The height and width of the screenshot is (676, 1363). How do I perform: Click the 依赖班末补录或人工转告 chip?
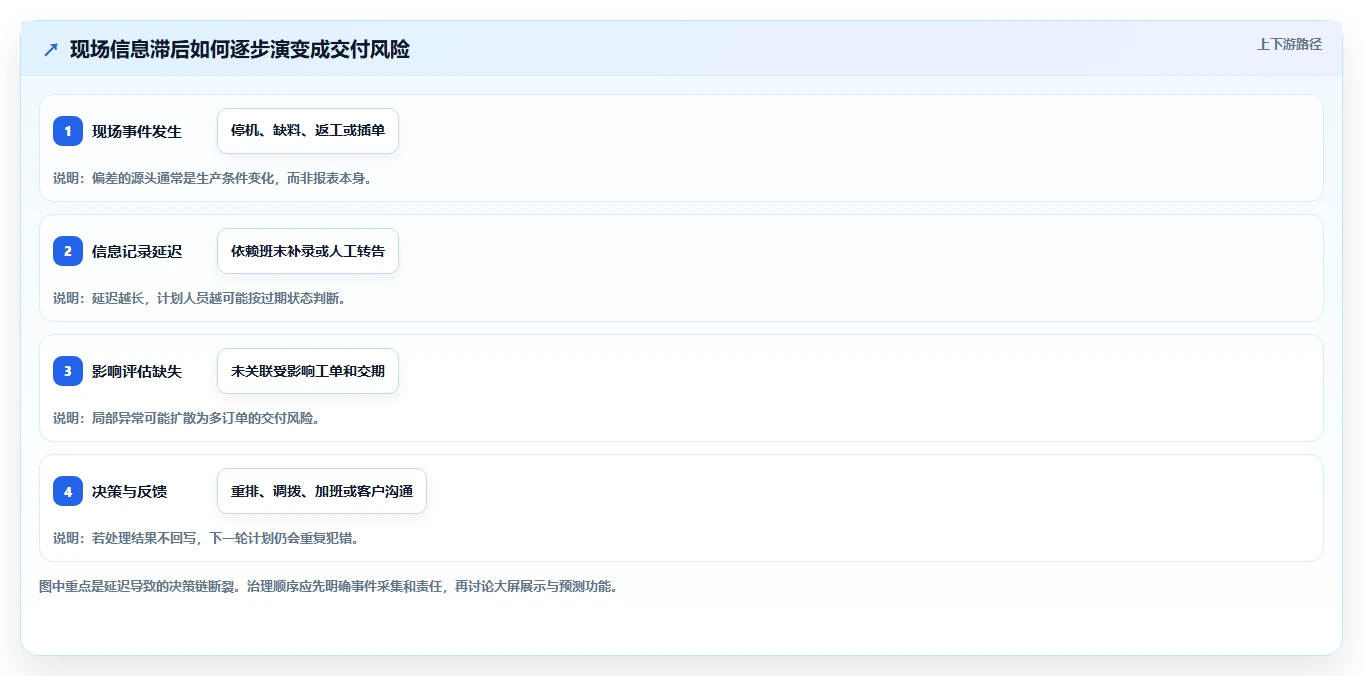click(308, 251)
